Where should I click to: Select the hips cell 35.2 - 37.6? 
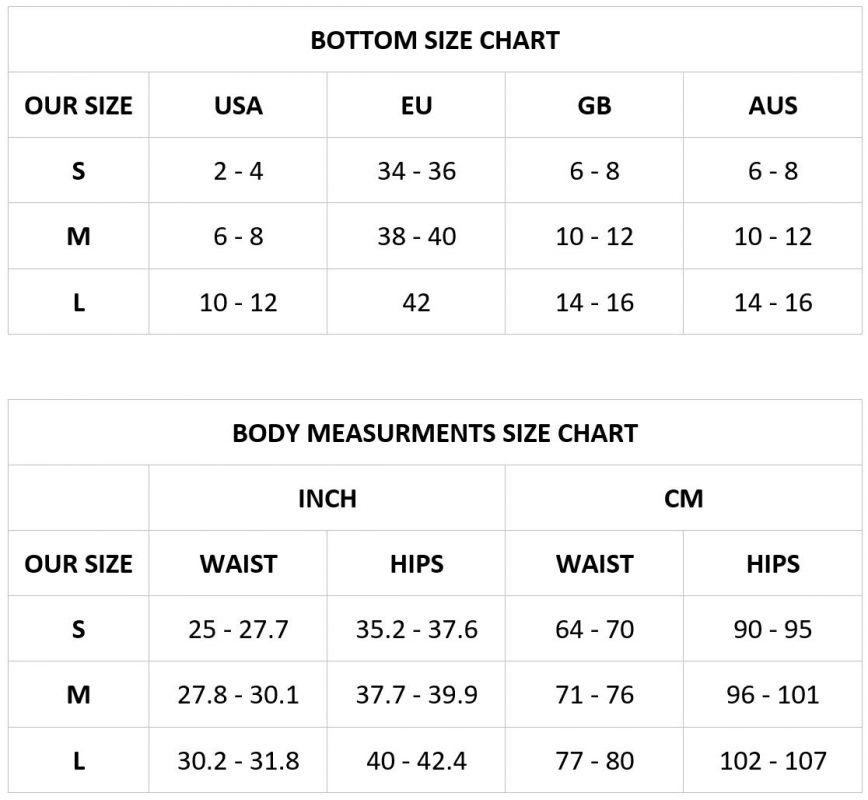[416, 630]
